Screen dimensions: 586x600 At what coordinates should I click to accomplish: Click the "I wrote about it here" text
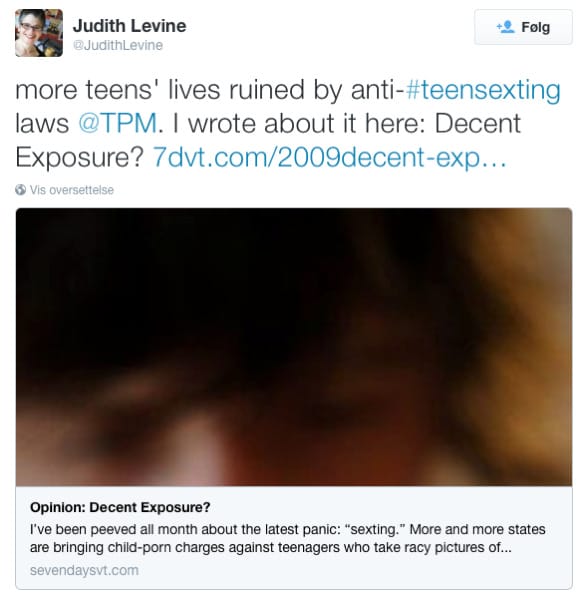[x=299, y=123]
